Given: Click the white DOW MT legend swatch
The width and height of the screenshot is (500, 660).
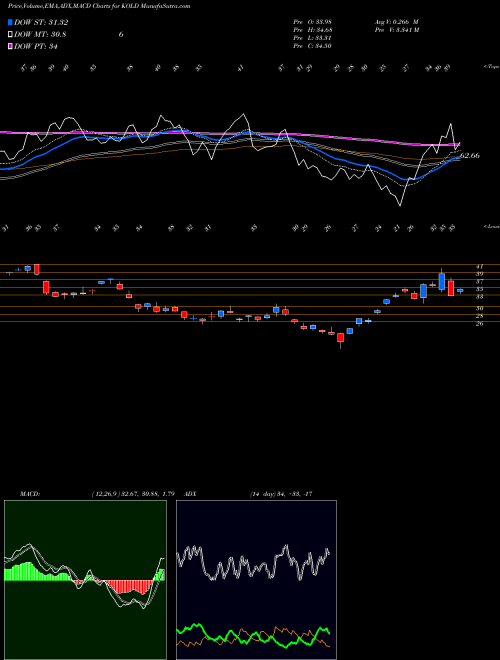Looking at the screenshot, I should [10, 35].
